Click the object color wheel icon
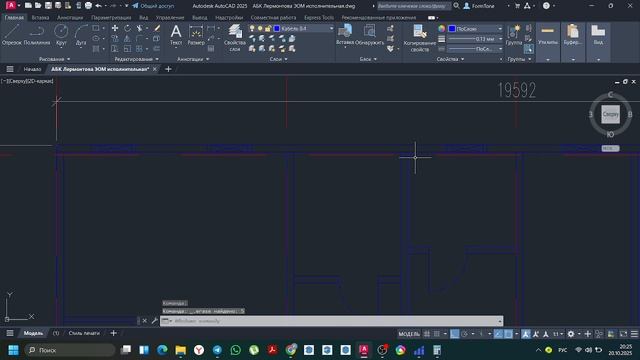Image resolution: width=640 pixels, height=360 pixels. [x=441, y=29]
